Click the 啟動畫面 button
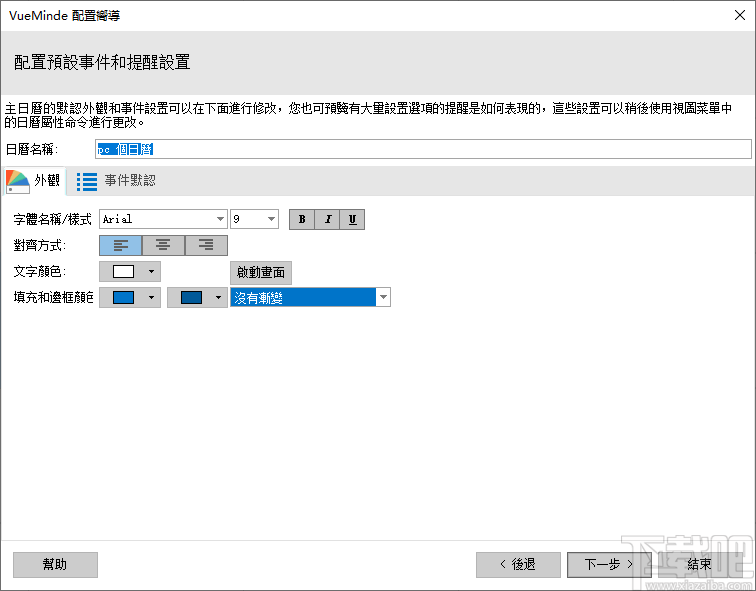The image size is (756, 591). (261, 272)
